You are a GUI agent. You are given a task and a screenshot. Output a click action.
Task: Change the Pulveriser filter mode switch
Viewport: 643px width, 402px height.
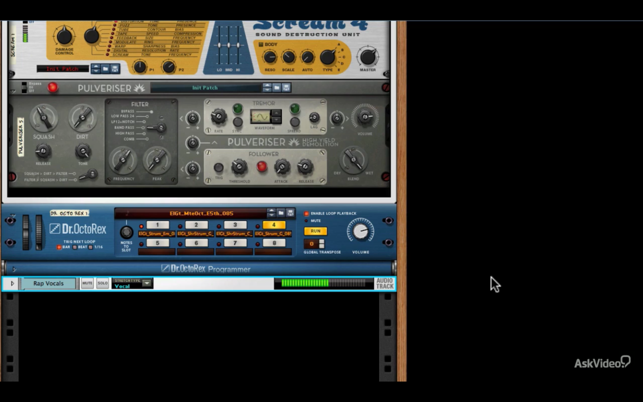pyautogui.click(x=157, y=128)
